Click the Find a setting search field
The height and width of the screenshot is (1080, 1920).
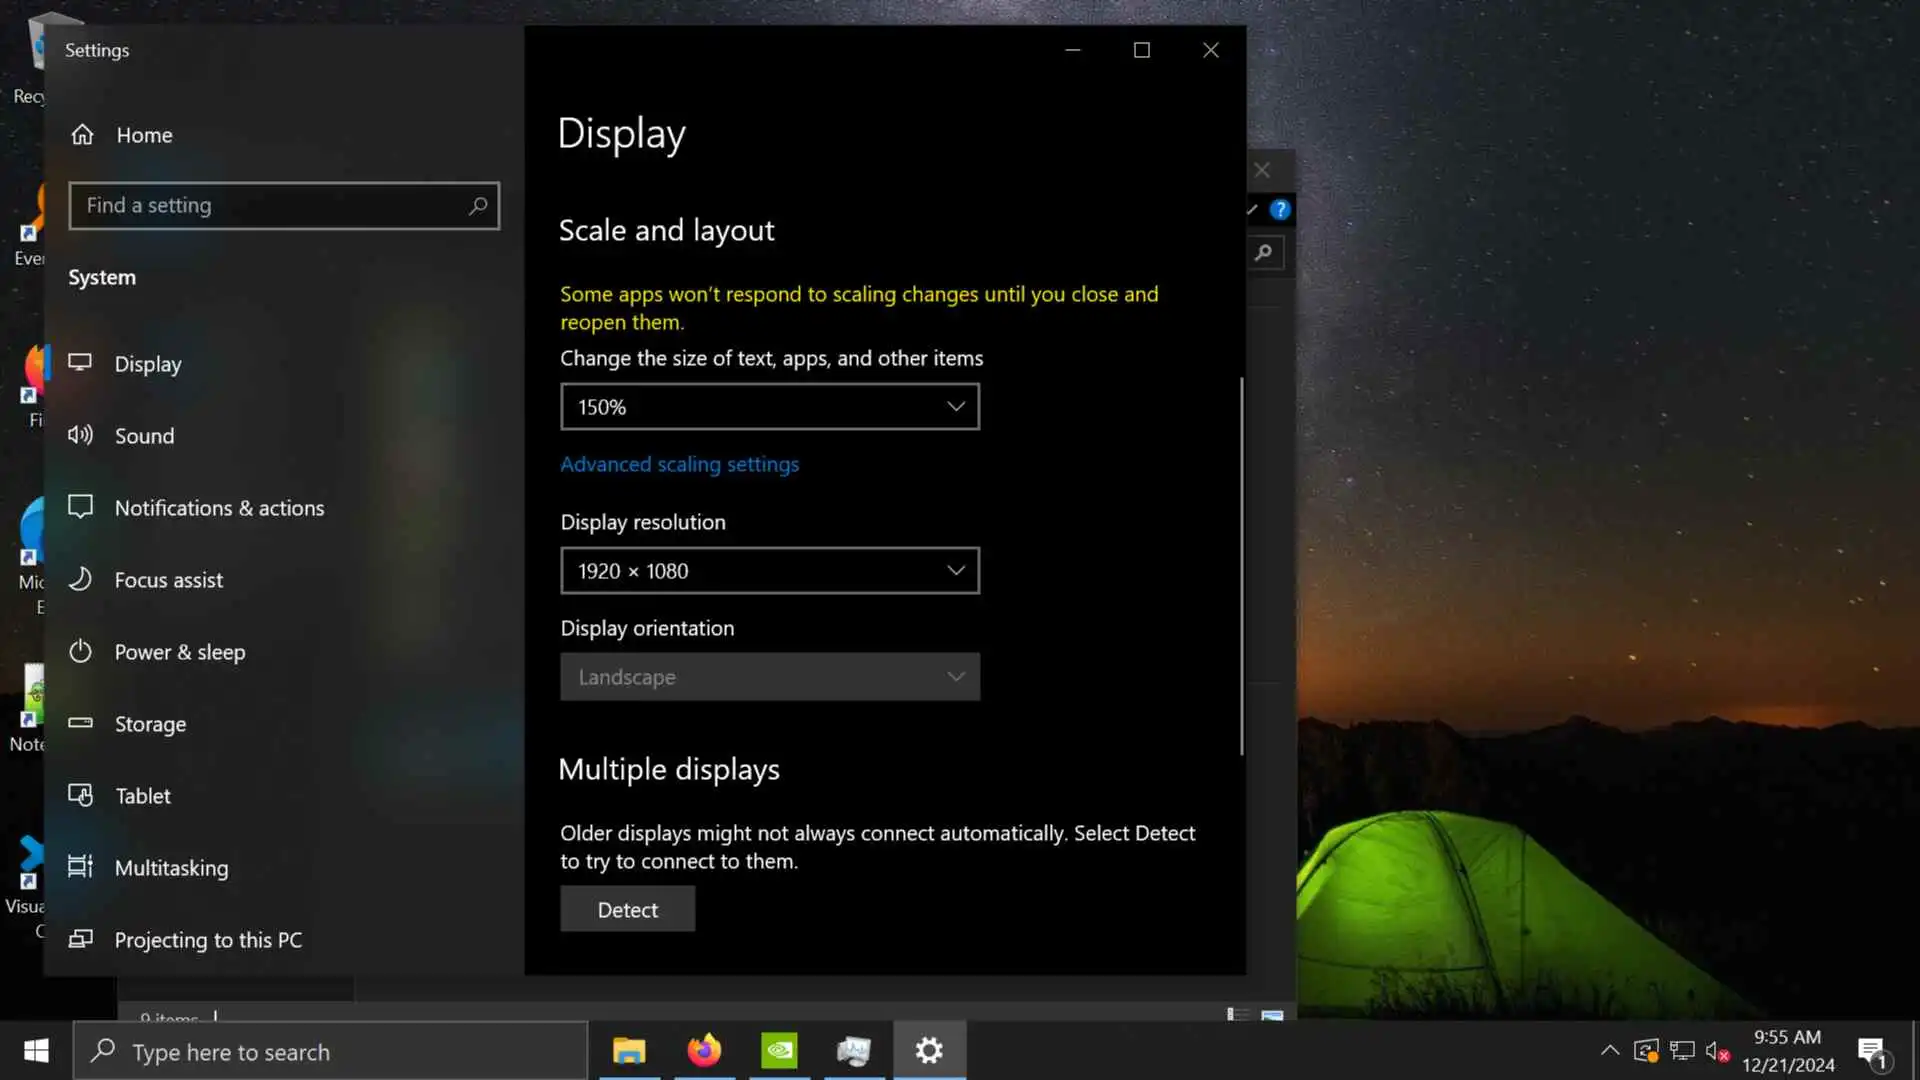pos(270,206)
